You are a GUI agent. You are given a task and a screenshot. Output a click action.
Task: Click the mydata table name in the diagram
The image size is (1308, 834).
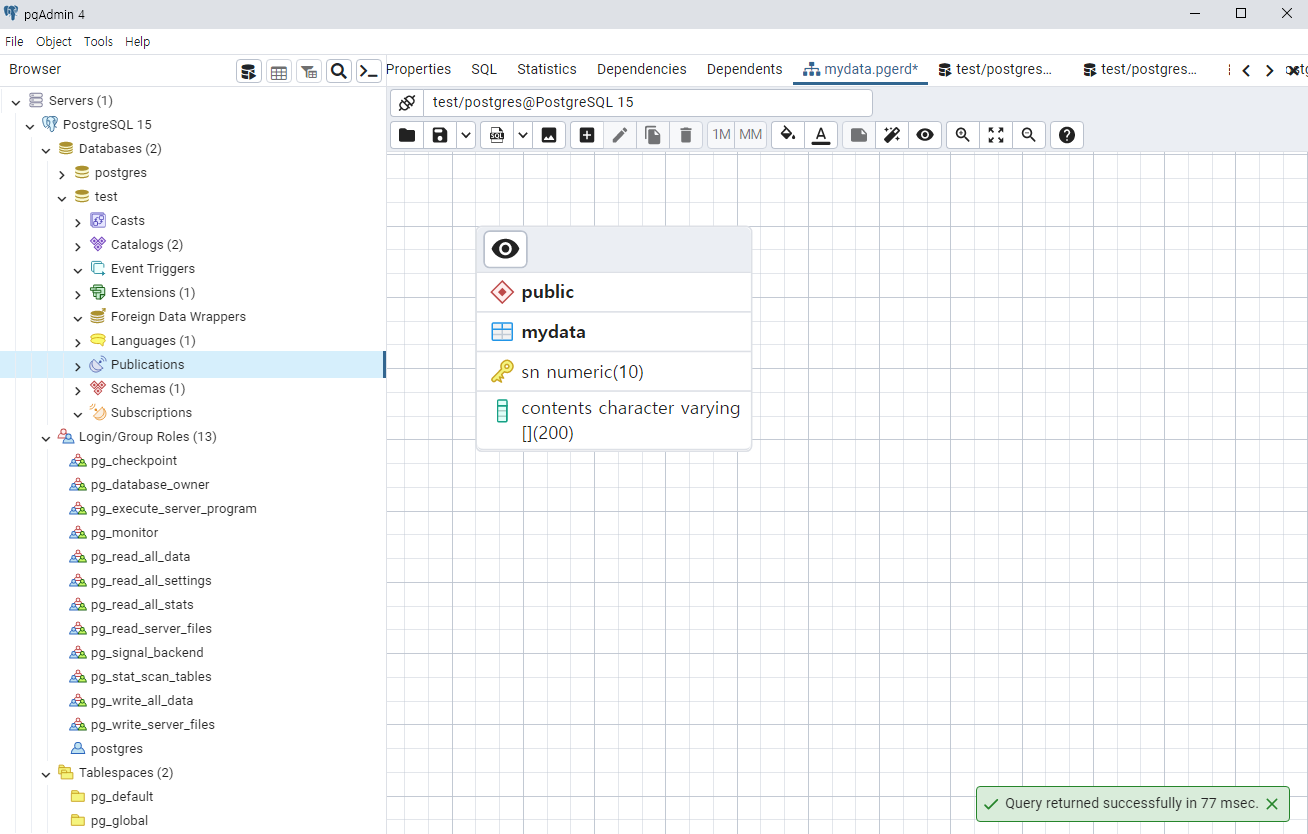tap(553, 332)
